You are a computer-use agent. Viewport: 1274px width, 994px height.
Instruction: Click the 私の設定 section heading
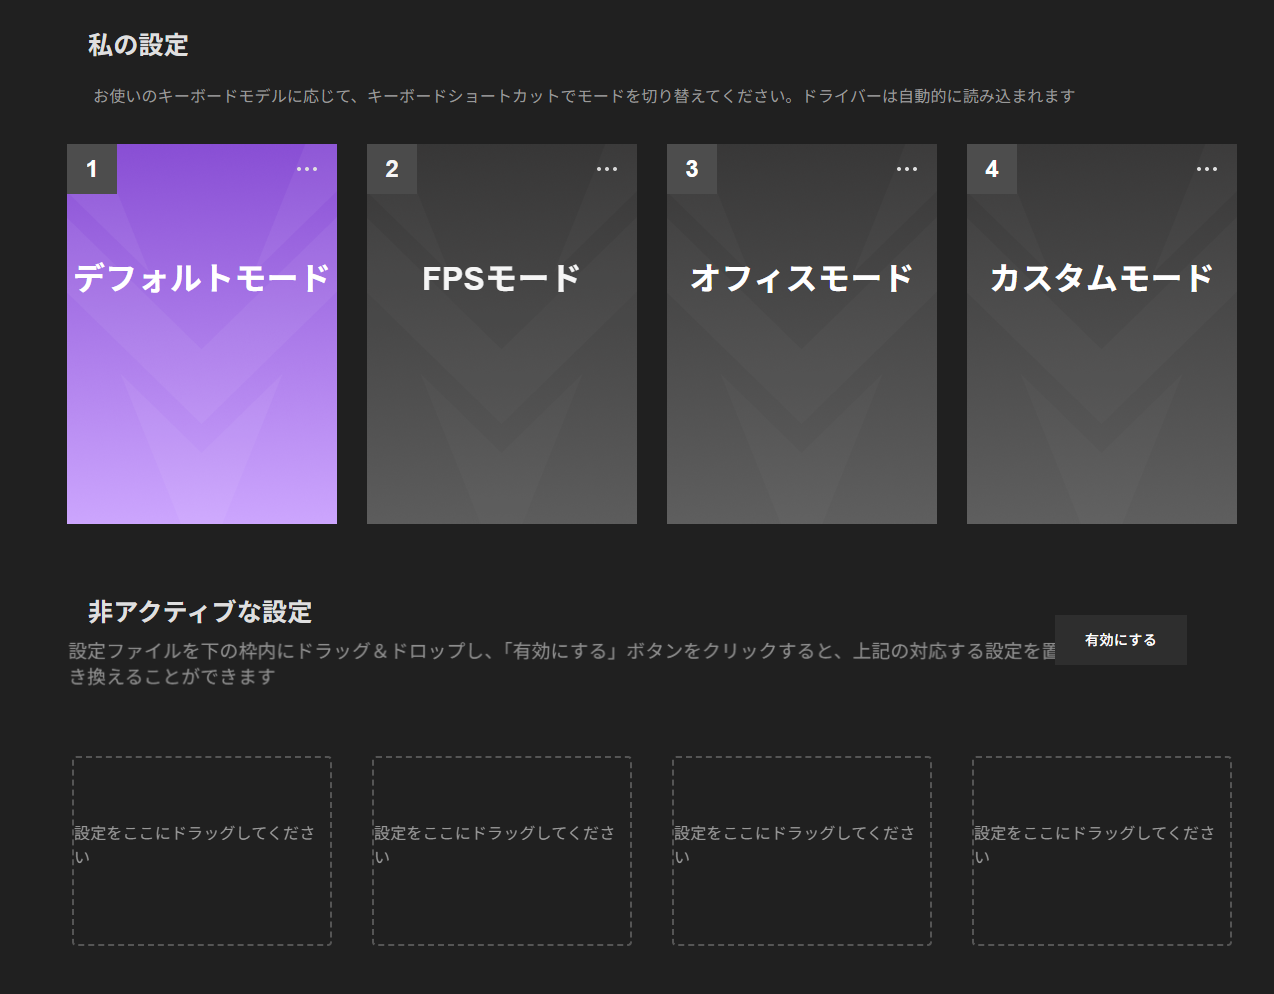click(138, 45)
